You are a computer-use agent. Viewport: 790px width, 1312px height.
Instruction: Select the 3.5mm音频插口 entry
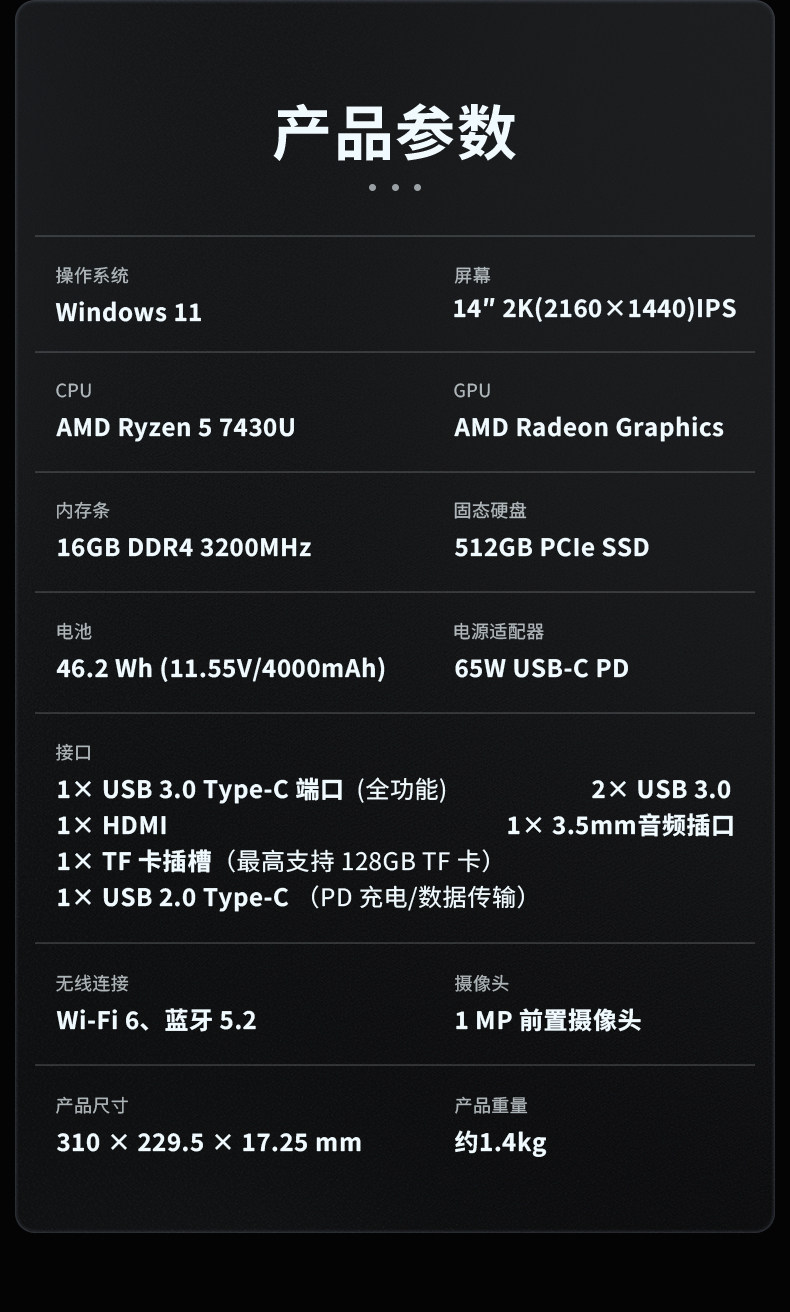click(x=620, y=826)
